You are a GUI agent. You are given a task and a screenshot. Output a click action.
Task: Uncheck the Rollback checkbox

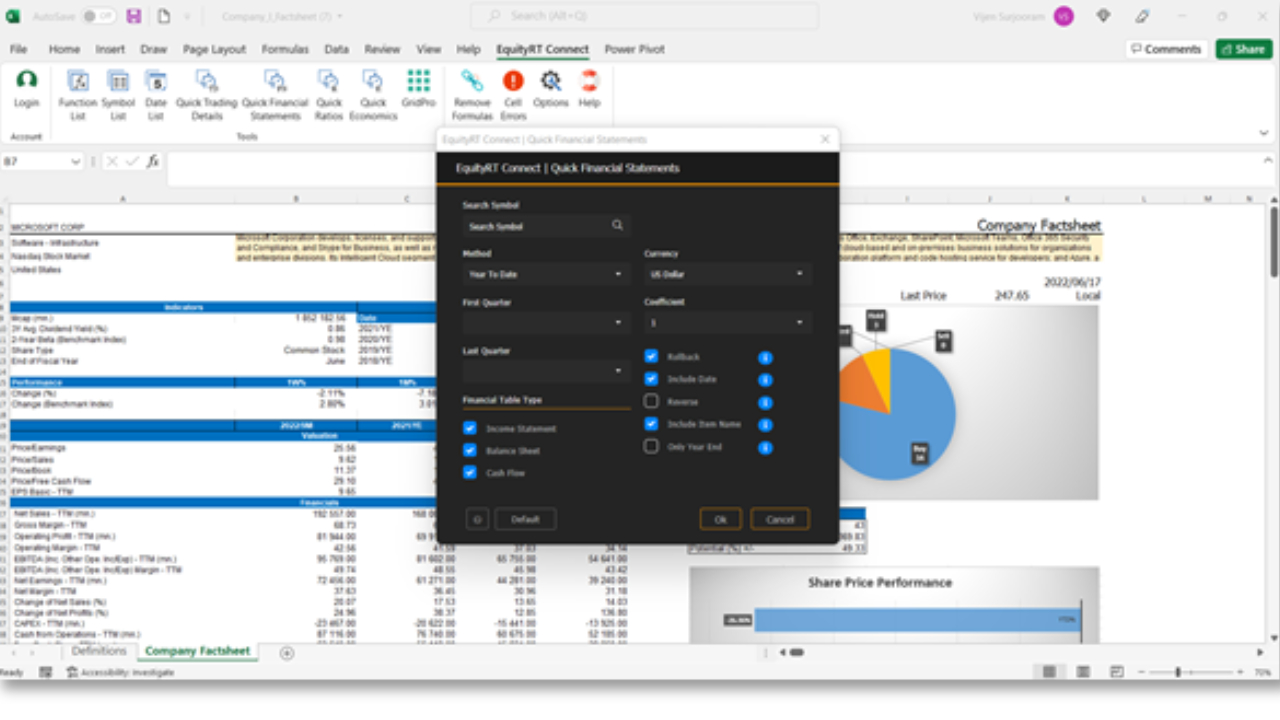(651, 357)
